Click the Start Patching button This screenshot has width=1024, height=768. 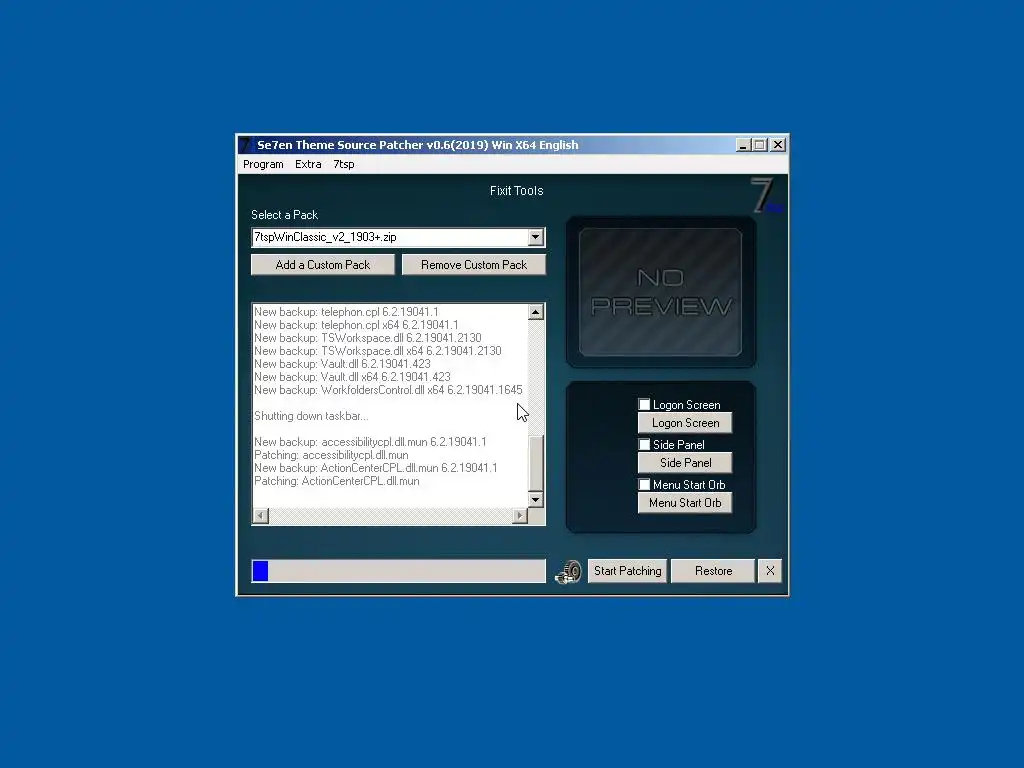[628, 571]
